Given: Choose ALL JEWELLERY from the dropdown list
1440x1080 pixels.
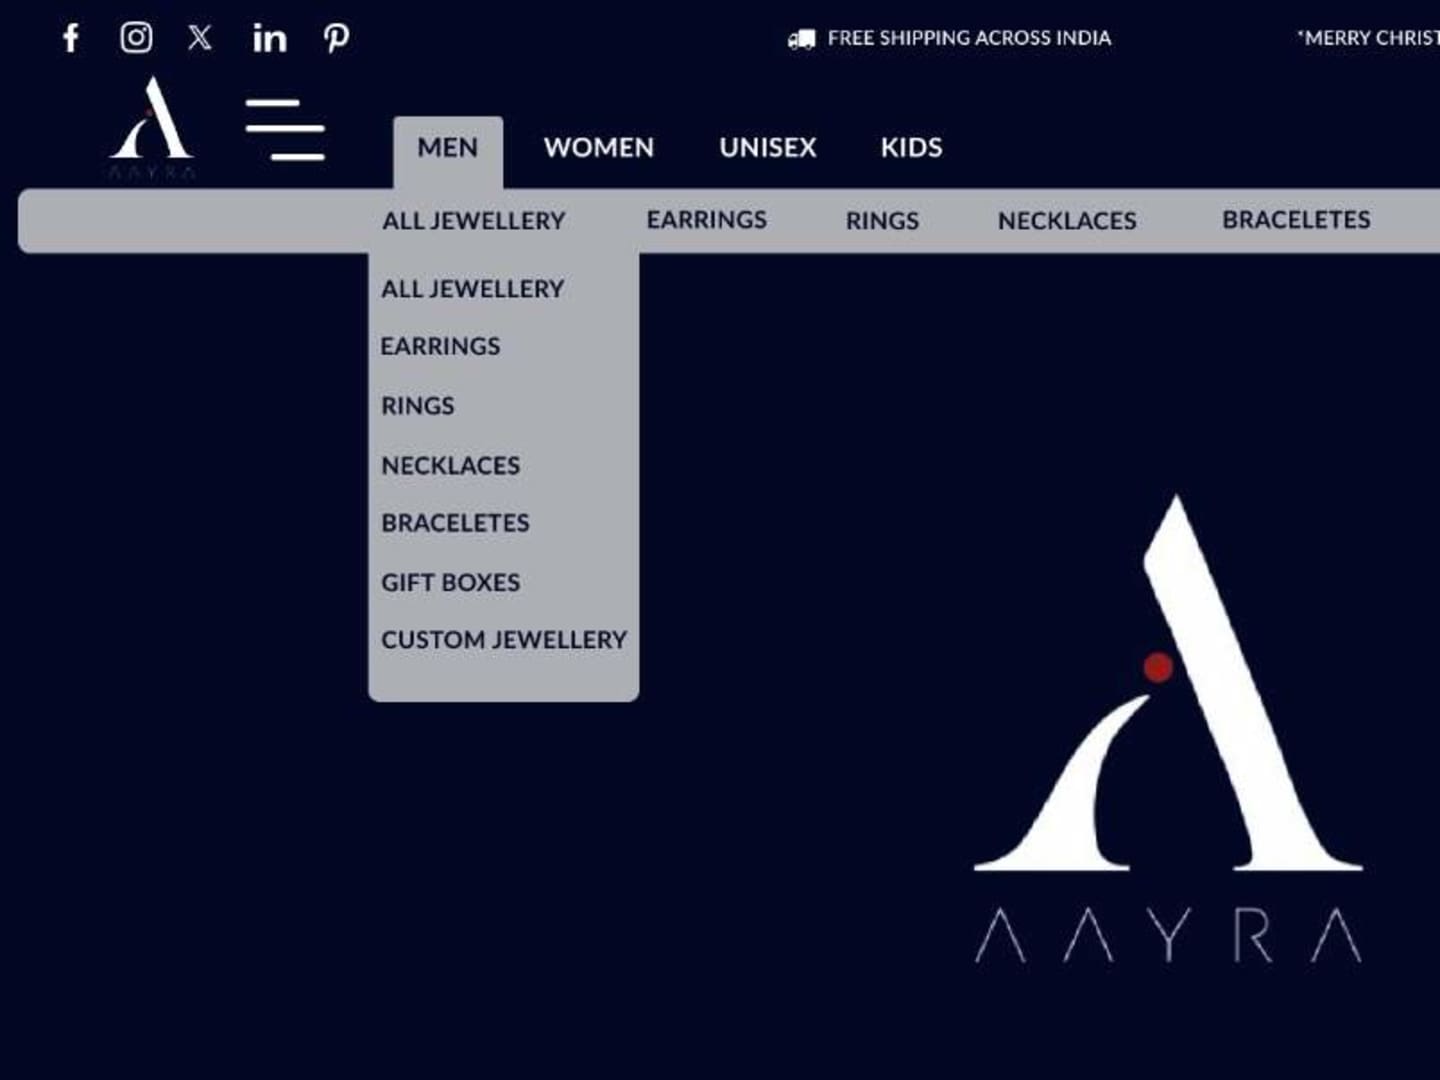Looking at the screenshot, I should (x=473, y=289).
